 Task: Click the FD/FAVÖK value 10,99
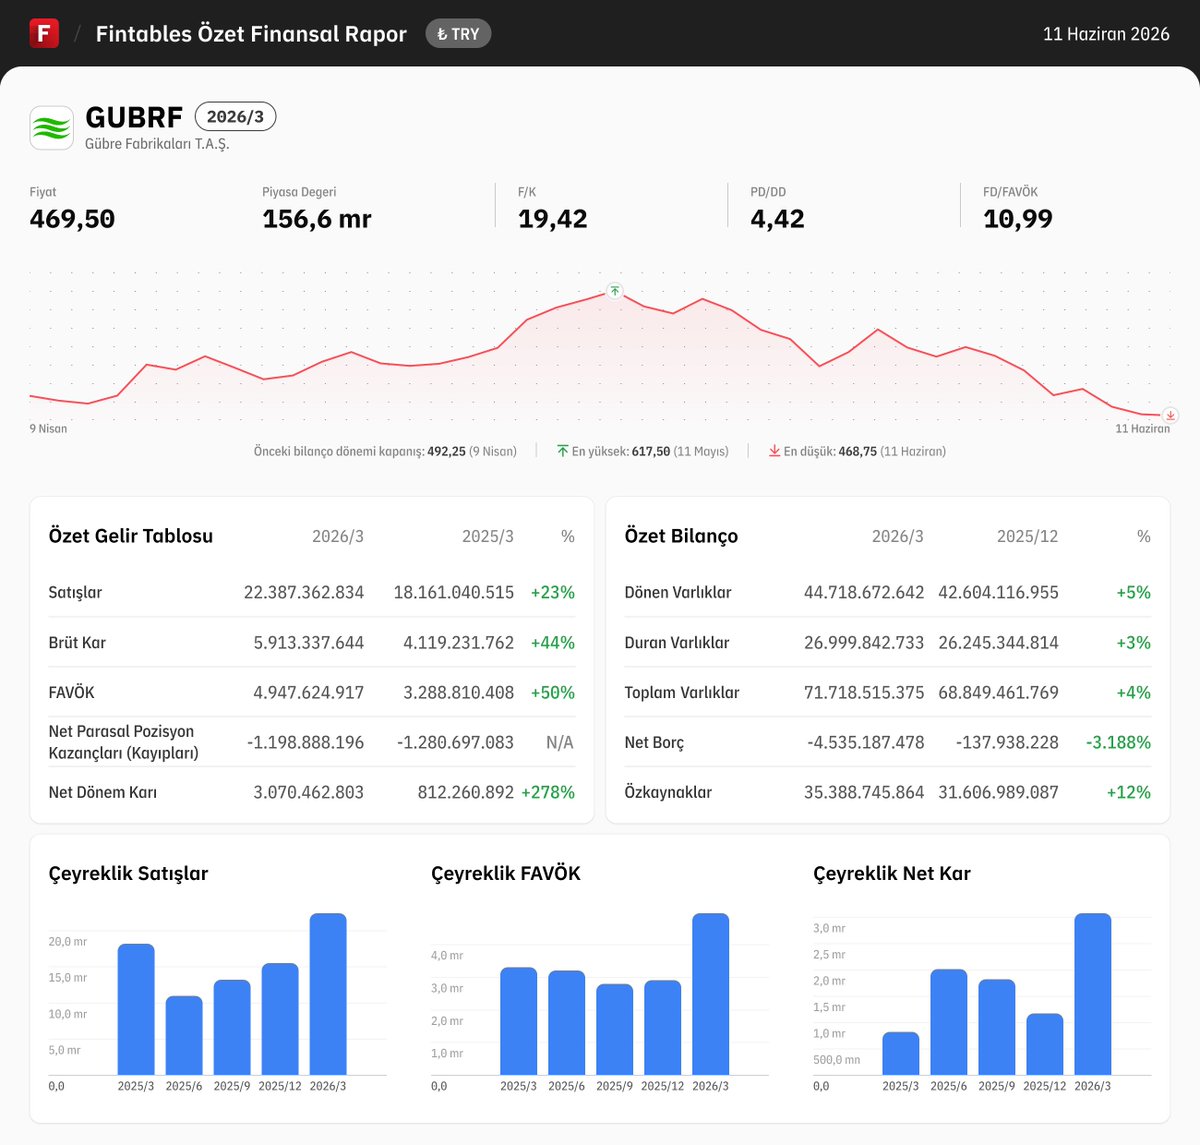pyautogui.click(x=1018, y=219)
